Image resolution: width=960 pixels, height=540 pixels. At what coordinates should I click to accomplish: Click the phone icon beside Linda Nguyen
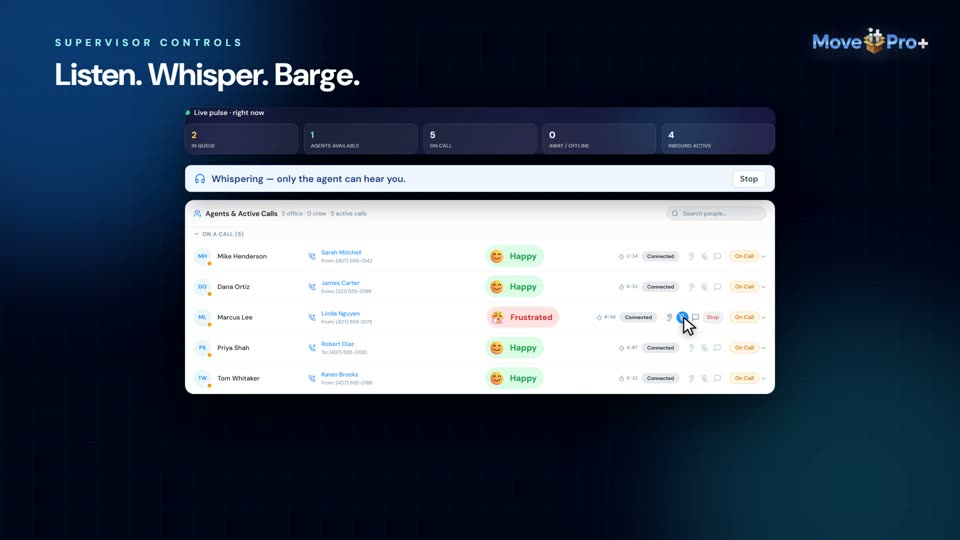click(x=312, y=317)
